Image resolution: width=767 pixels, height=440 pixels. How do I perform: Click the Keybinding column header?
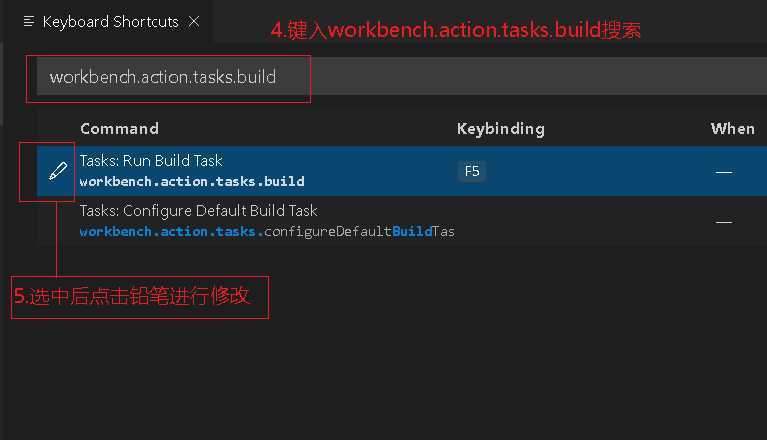500,128
